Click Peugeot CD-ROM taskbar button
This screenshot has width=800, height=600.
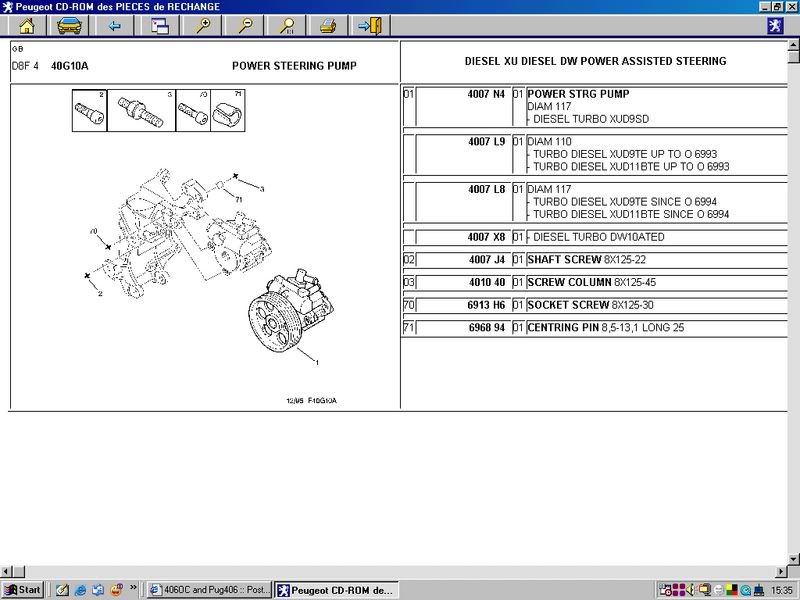[x=336, y=590]
